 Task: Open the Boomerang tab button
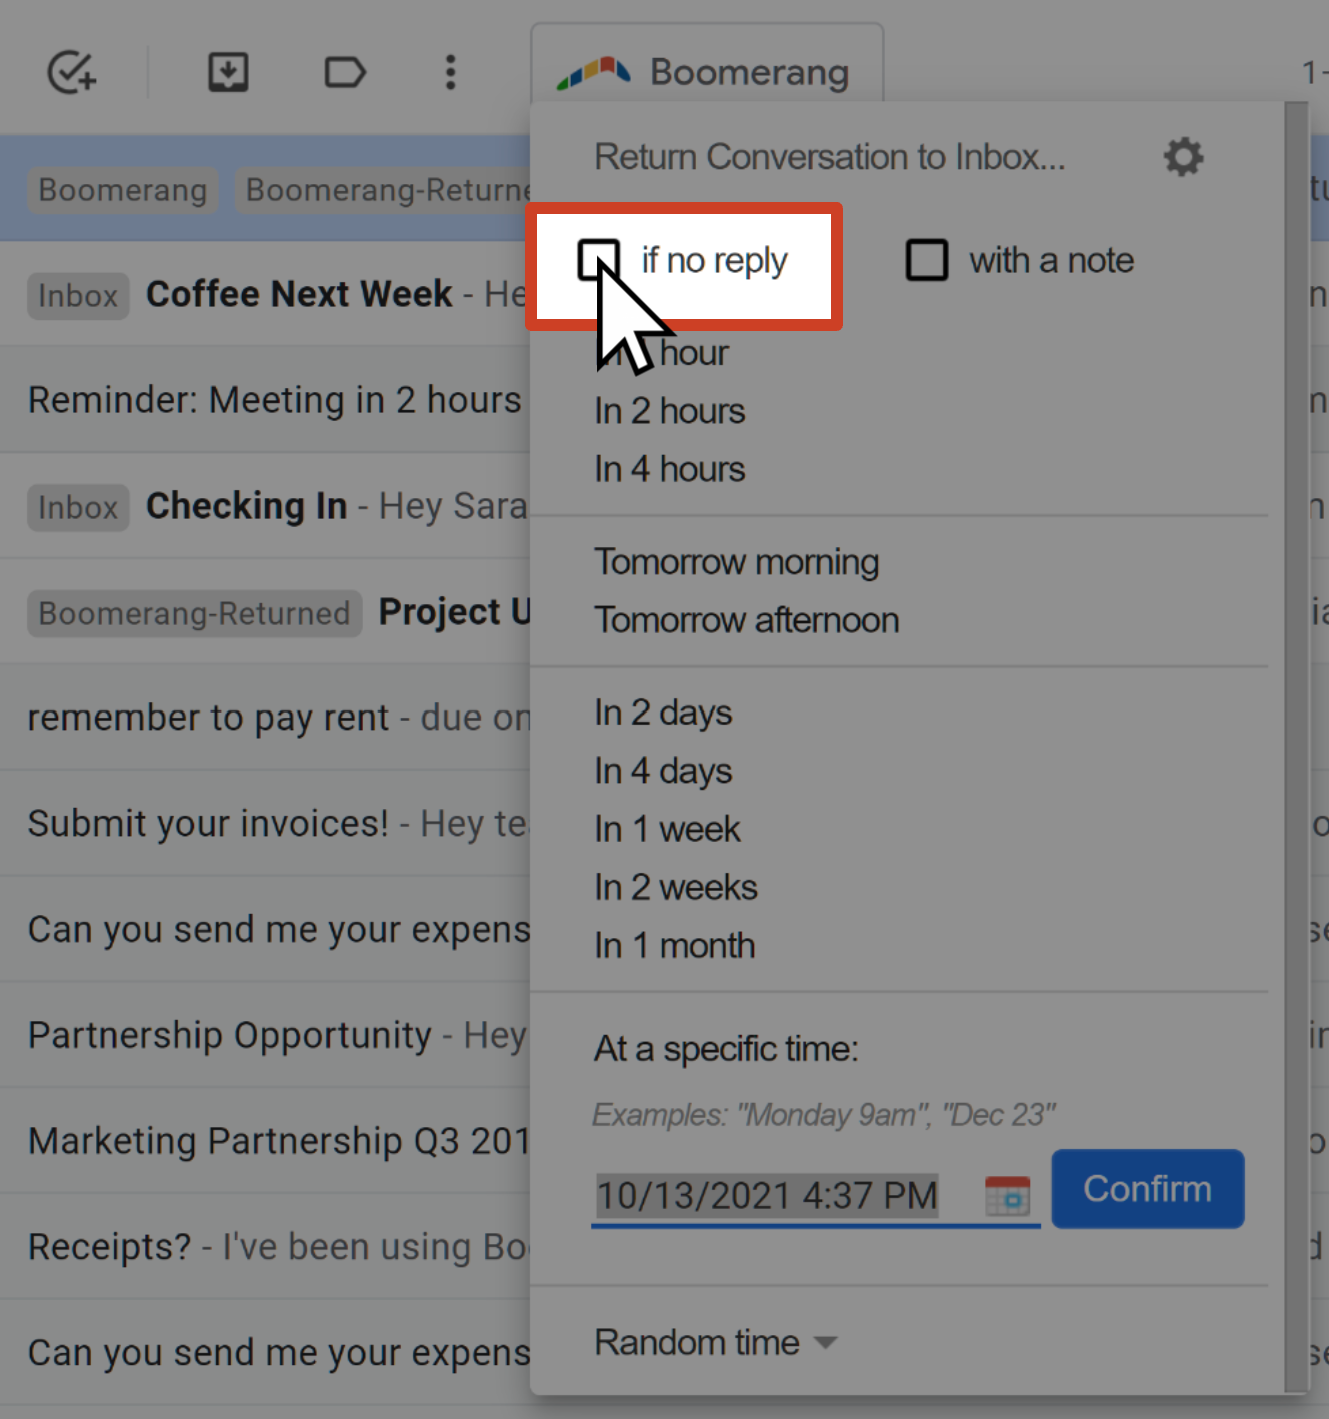click(707, 64)
